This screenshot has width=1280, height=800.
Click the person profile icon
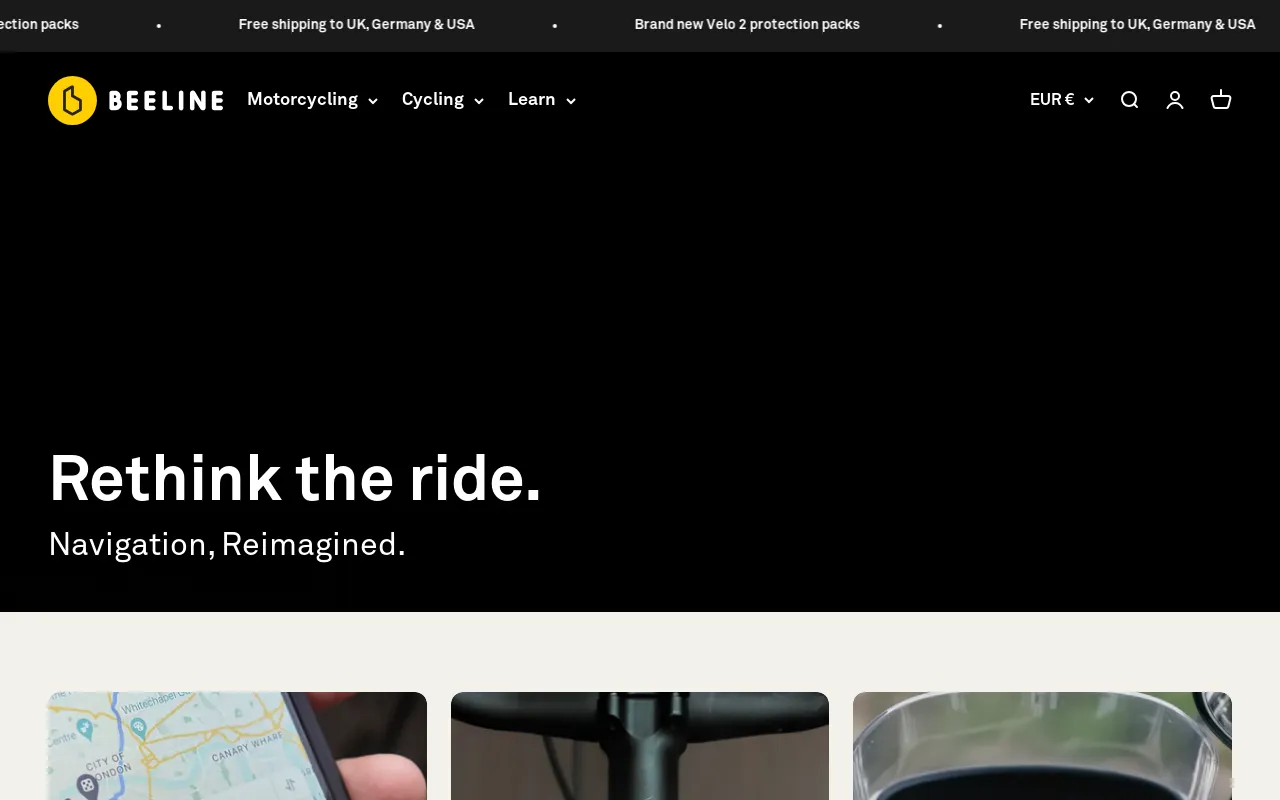1175,100
